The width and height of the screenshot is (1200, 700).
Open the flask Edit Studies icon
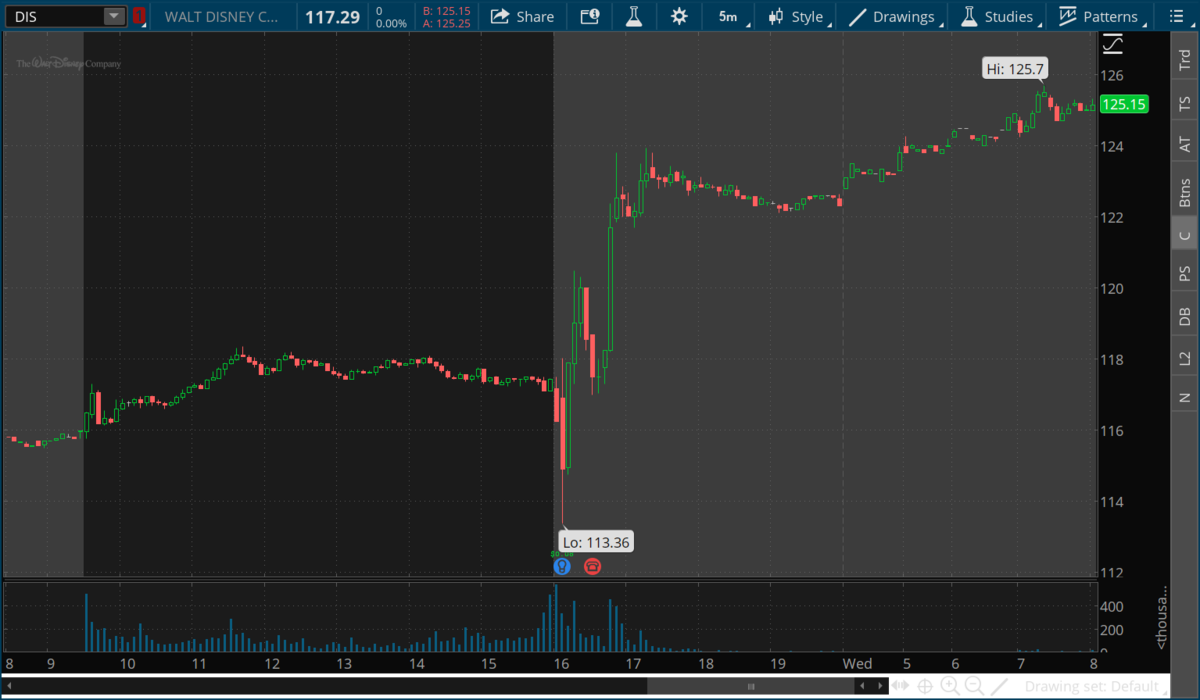point(633,16)
